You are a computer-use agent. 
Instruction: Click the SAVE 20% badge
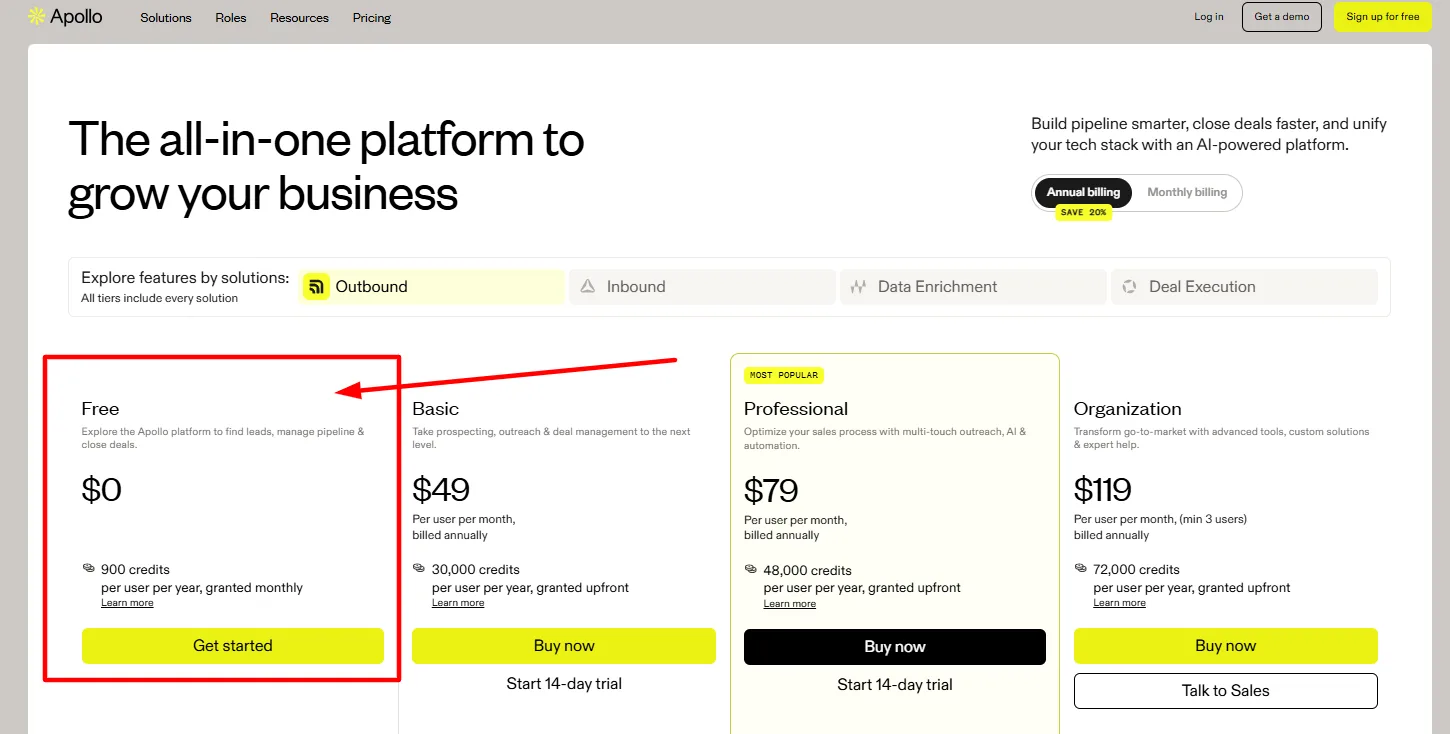click(1084, 213)
